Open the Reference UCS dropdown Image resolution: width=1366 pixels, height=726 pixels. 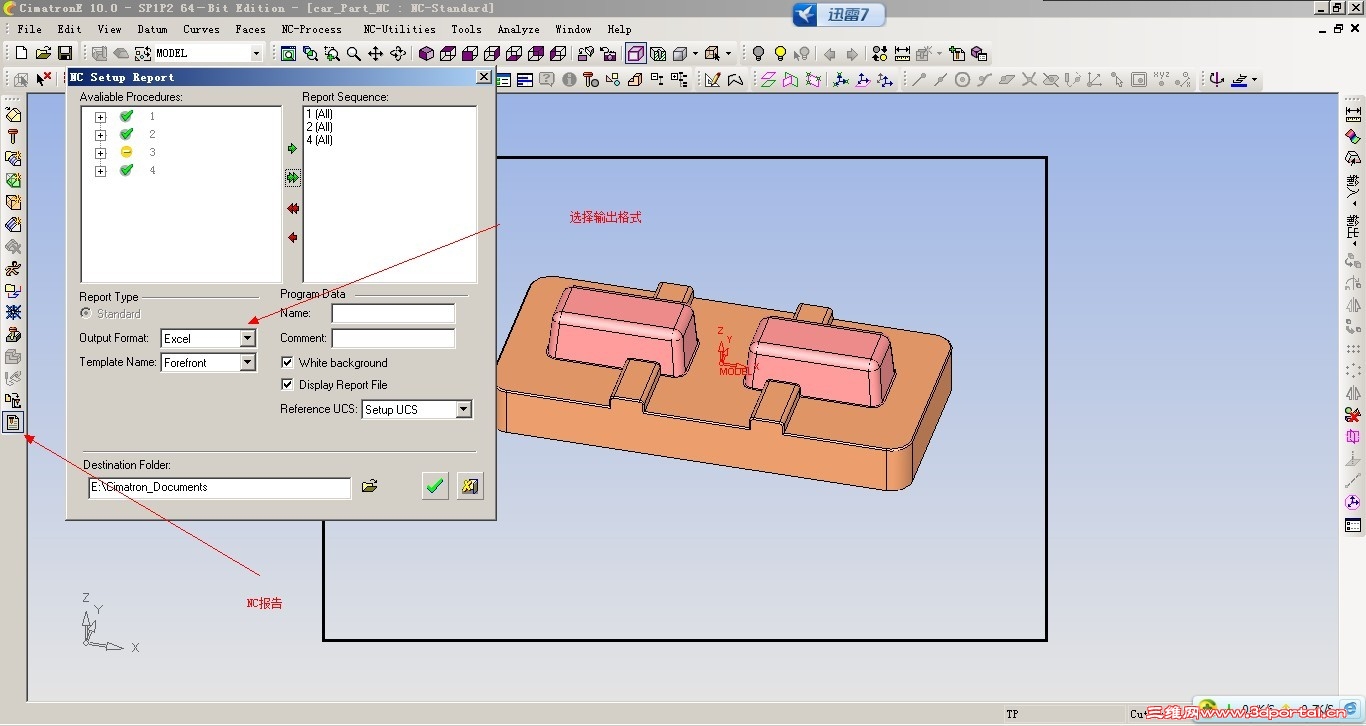coord(463,409)
